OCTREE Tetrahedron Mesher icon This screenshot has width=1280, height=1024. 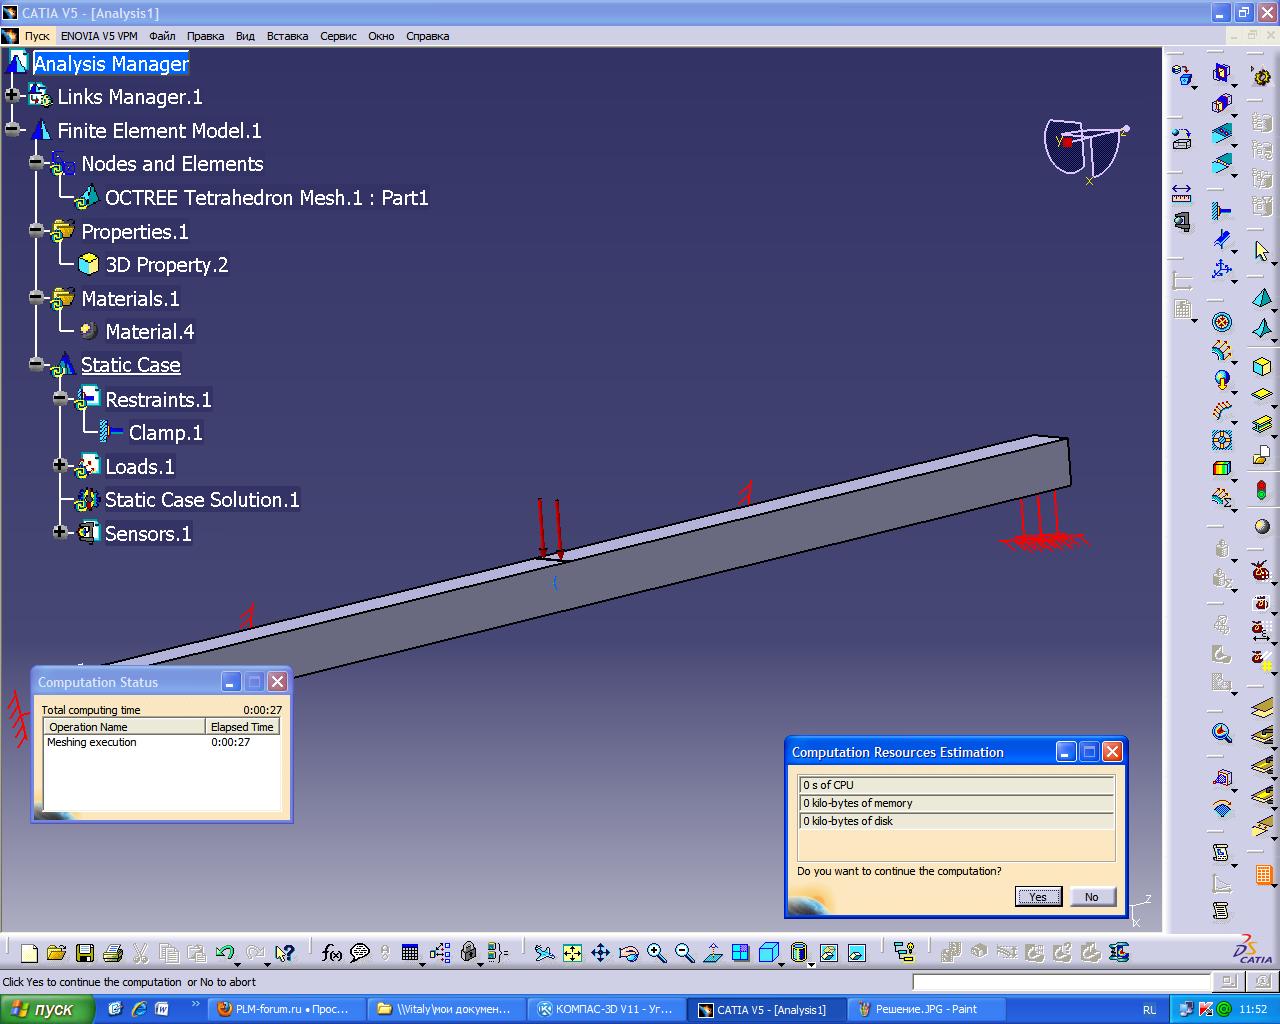point(1262,299)
